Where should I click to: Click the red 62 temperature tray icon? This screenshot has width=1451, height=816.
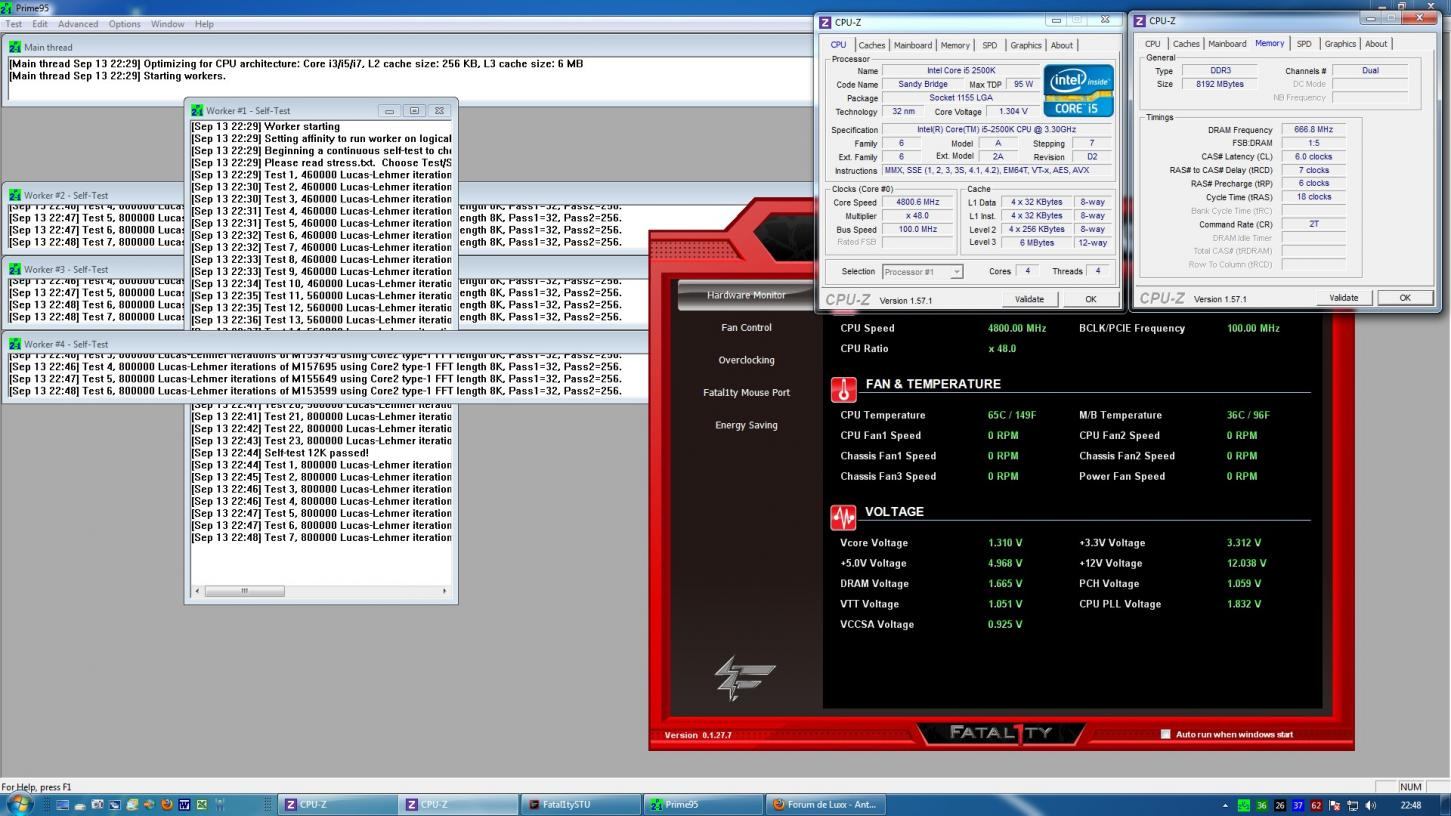click(x=1316, y=805)
